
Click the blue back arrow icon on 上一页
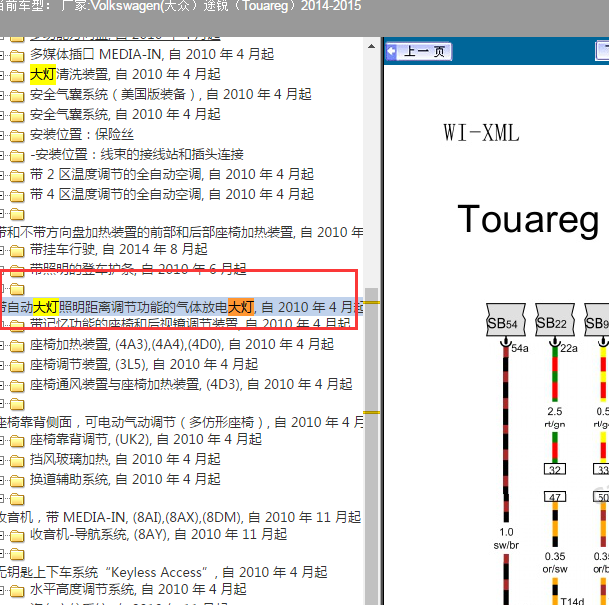pyautogui.click(x=392, y=51)
